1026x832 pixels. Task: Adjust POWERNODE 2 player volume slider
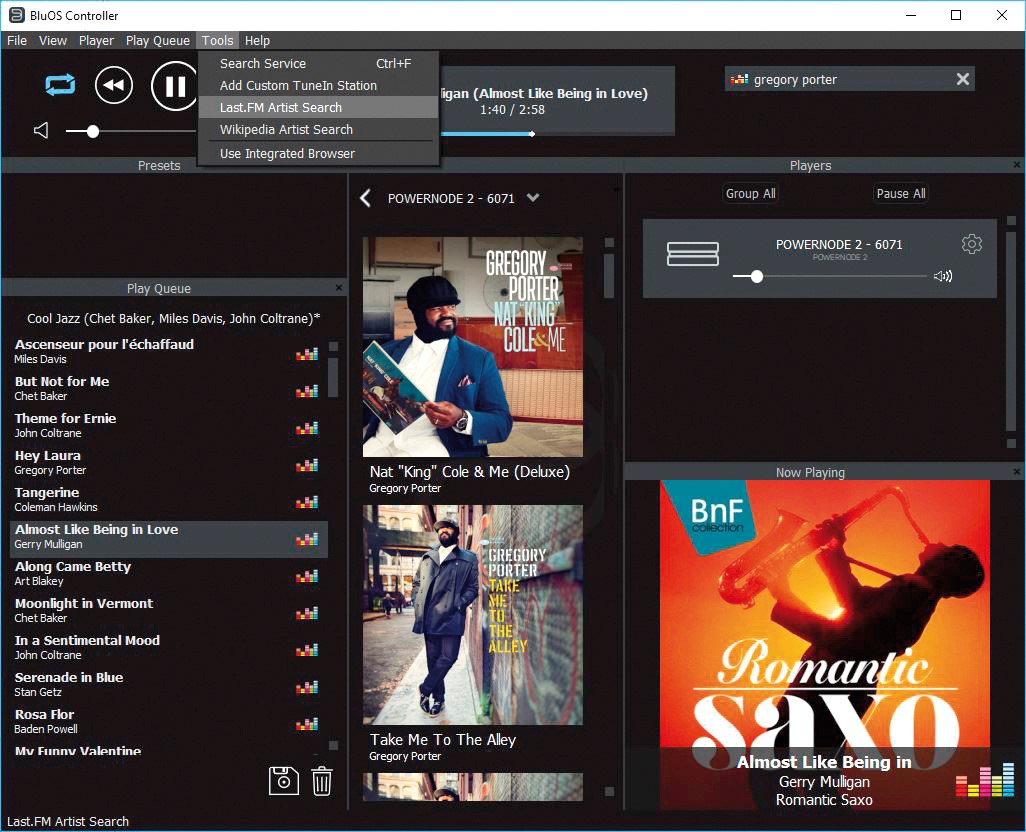(757, 277)
